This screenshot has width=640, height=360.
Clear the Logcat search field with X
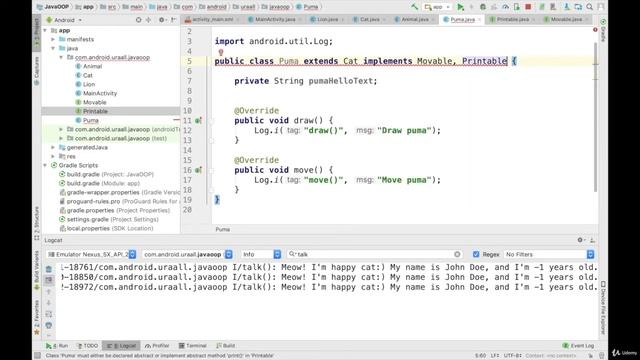(x=457, y=254)
